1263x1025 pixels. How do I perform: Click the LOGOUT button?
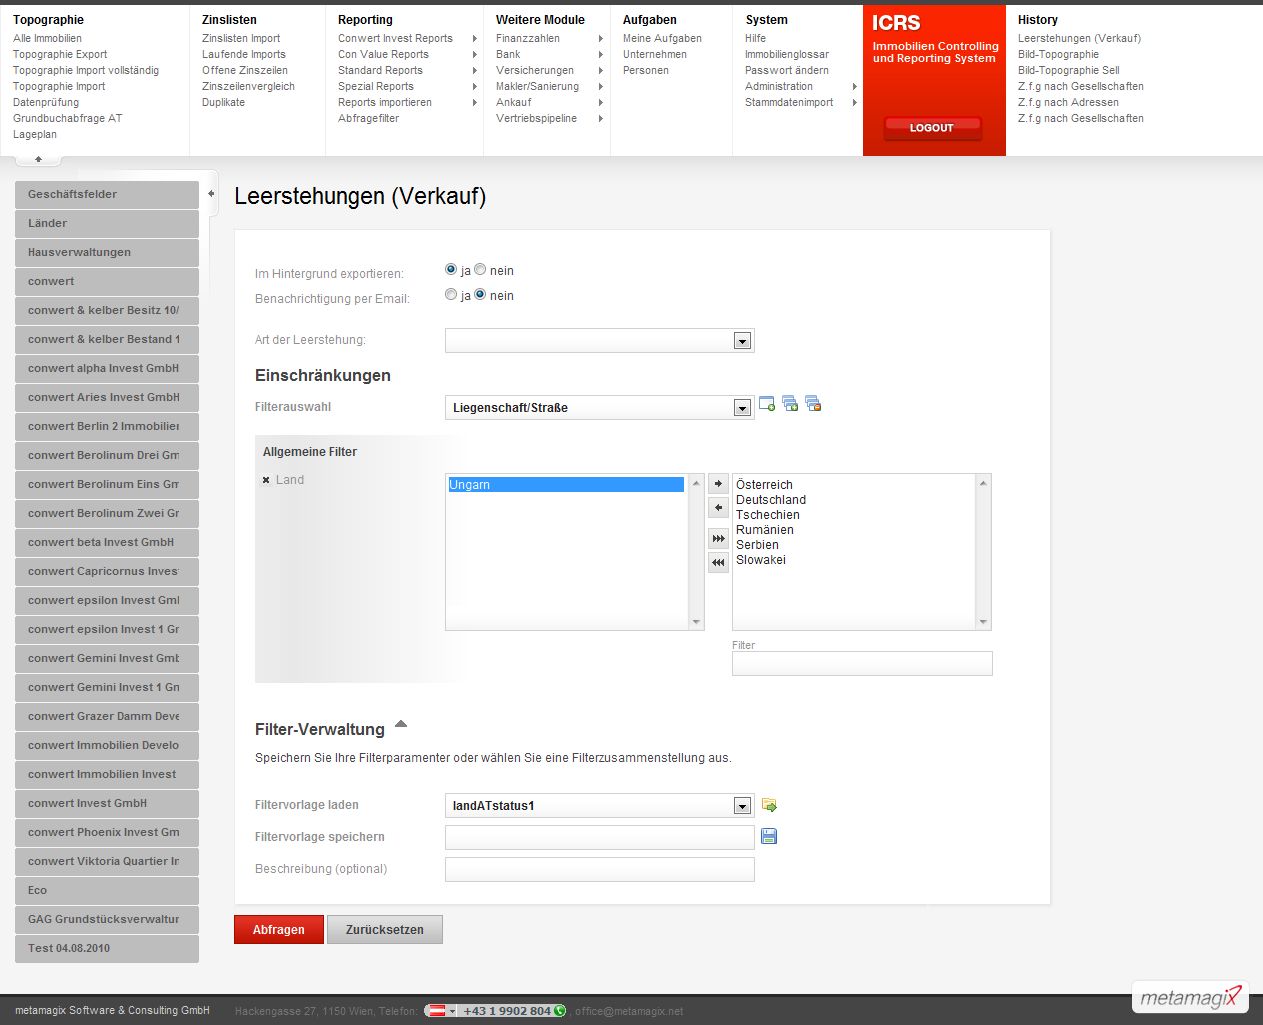(932, 128)
